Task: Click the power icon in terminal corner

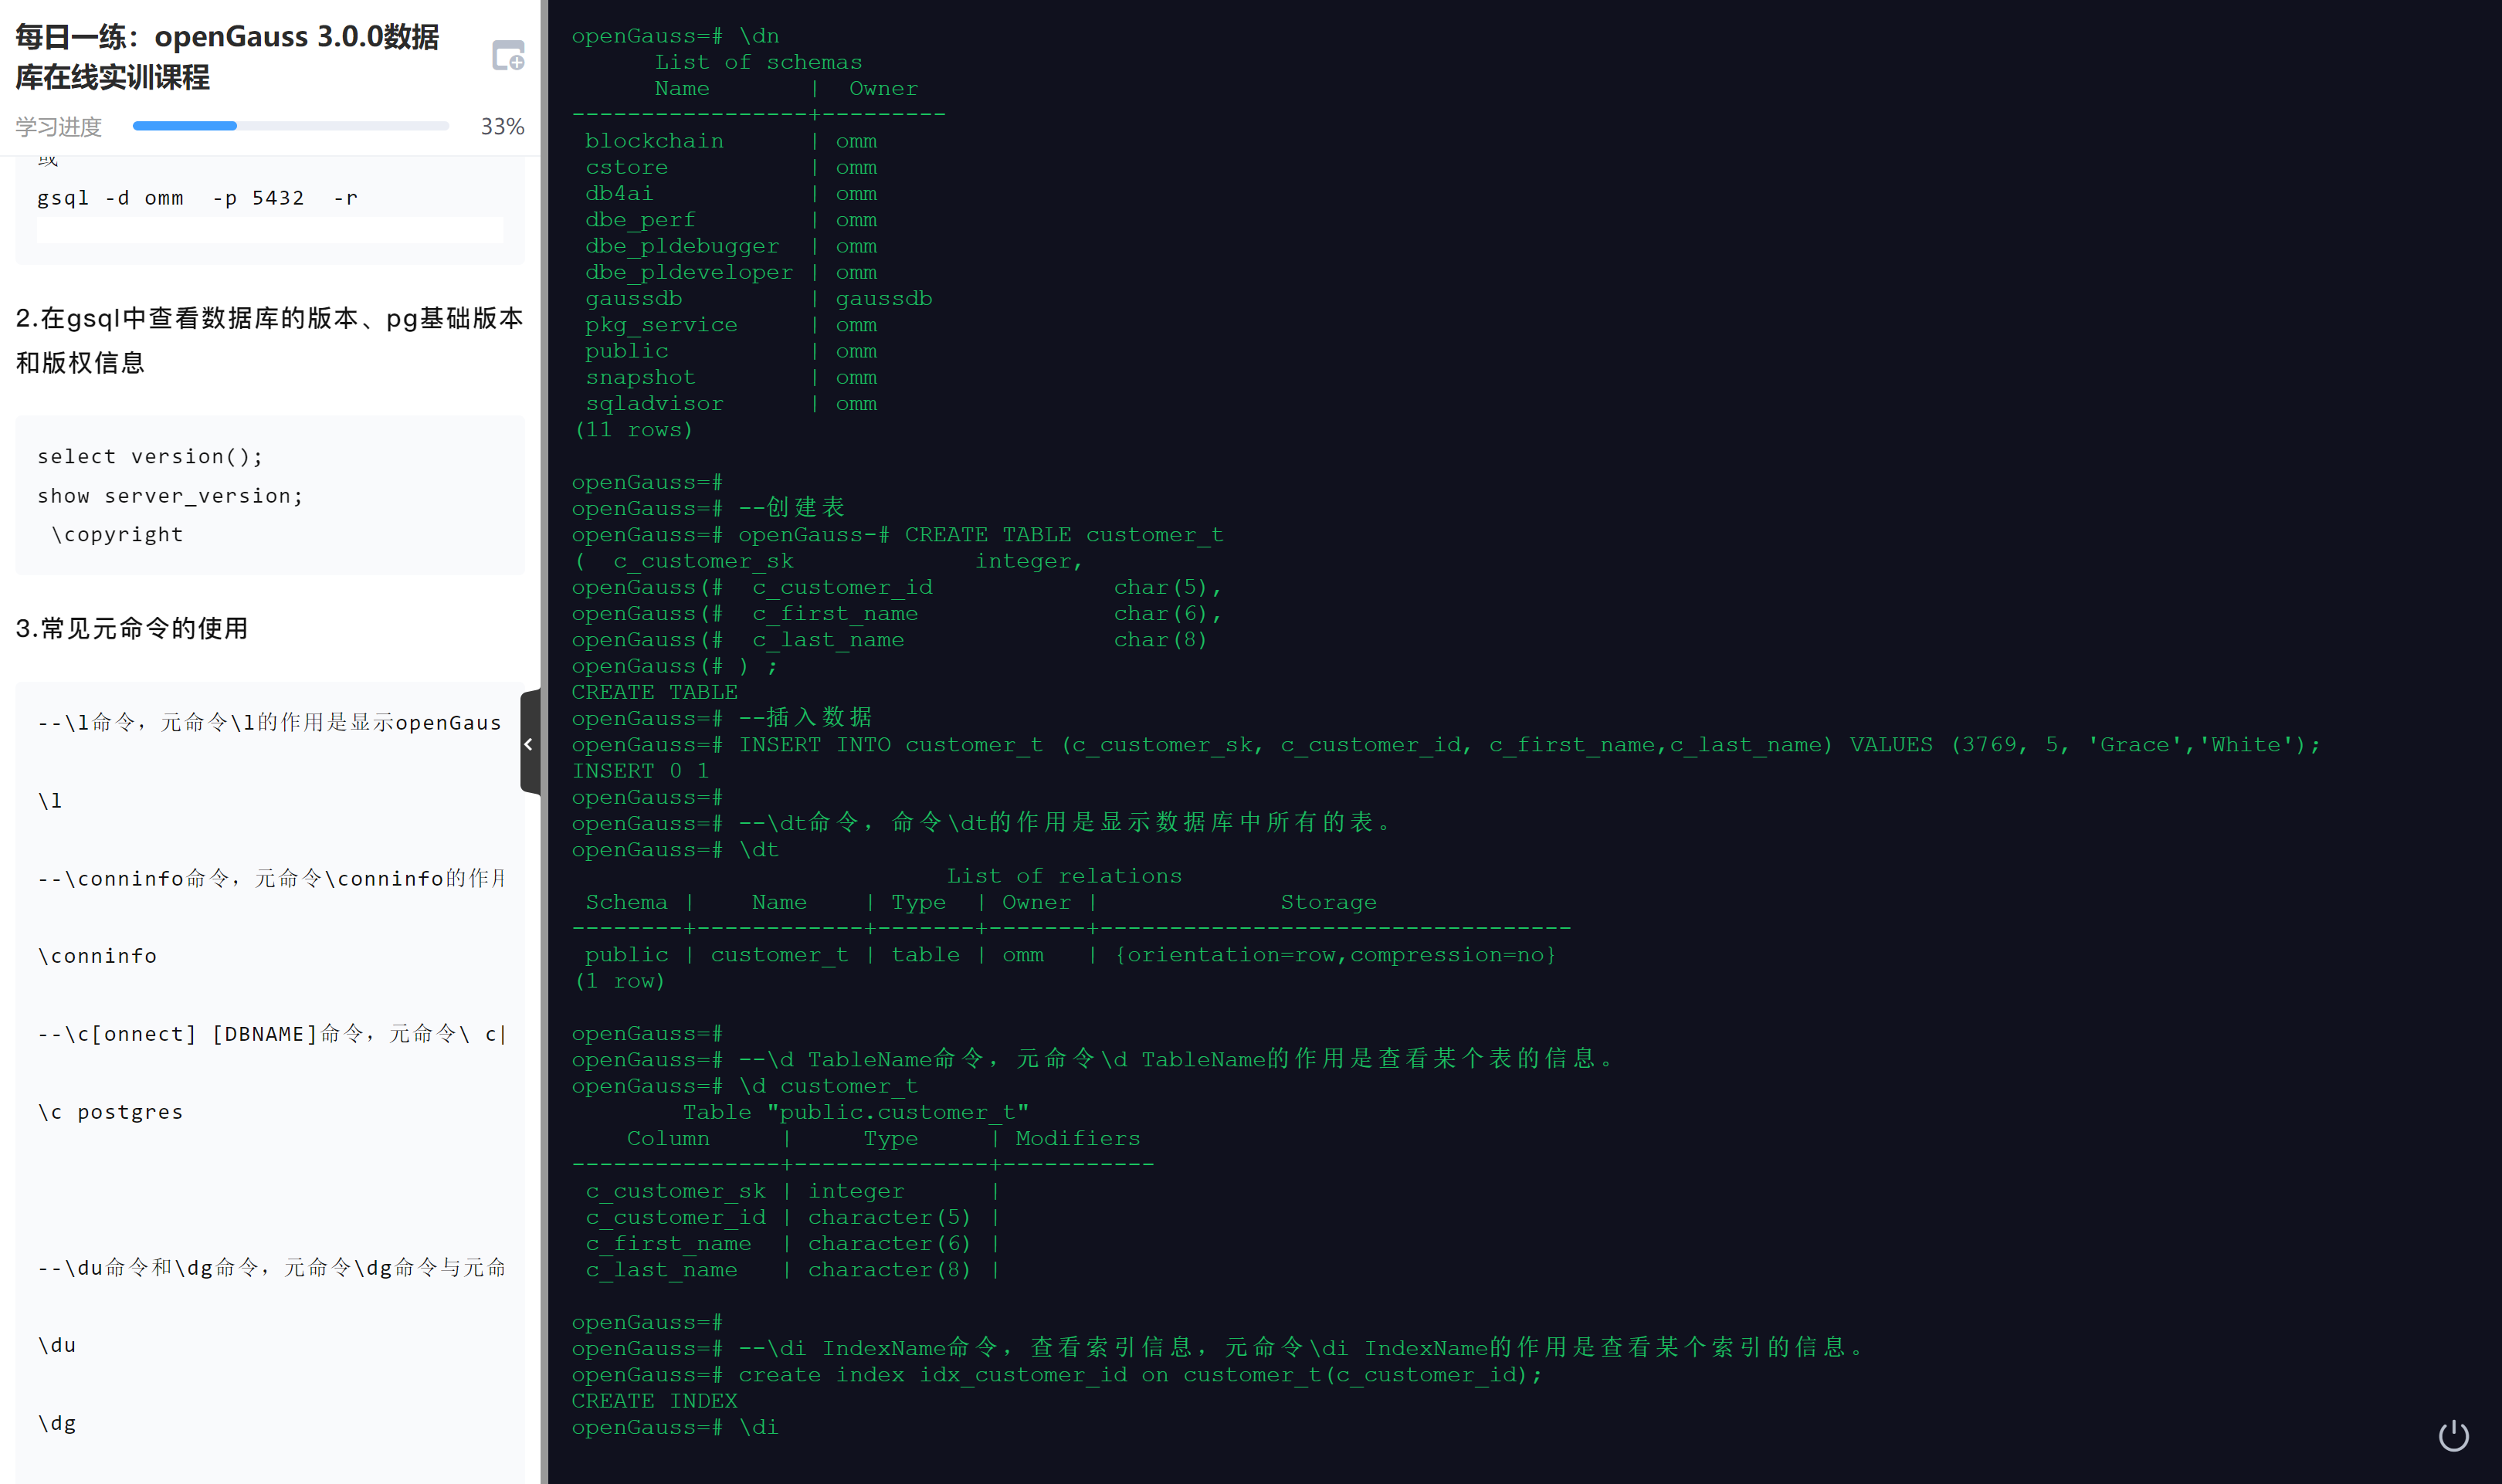Action: (2453, 1436)
